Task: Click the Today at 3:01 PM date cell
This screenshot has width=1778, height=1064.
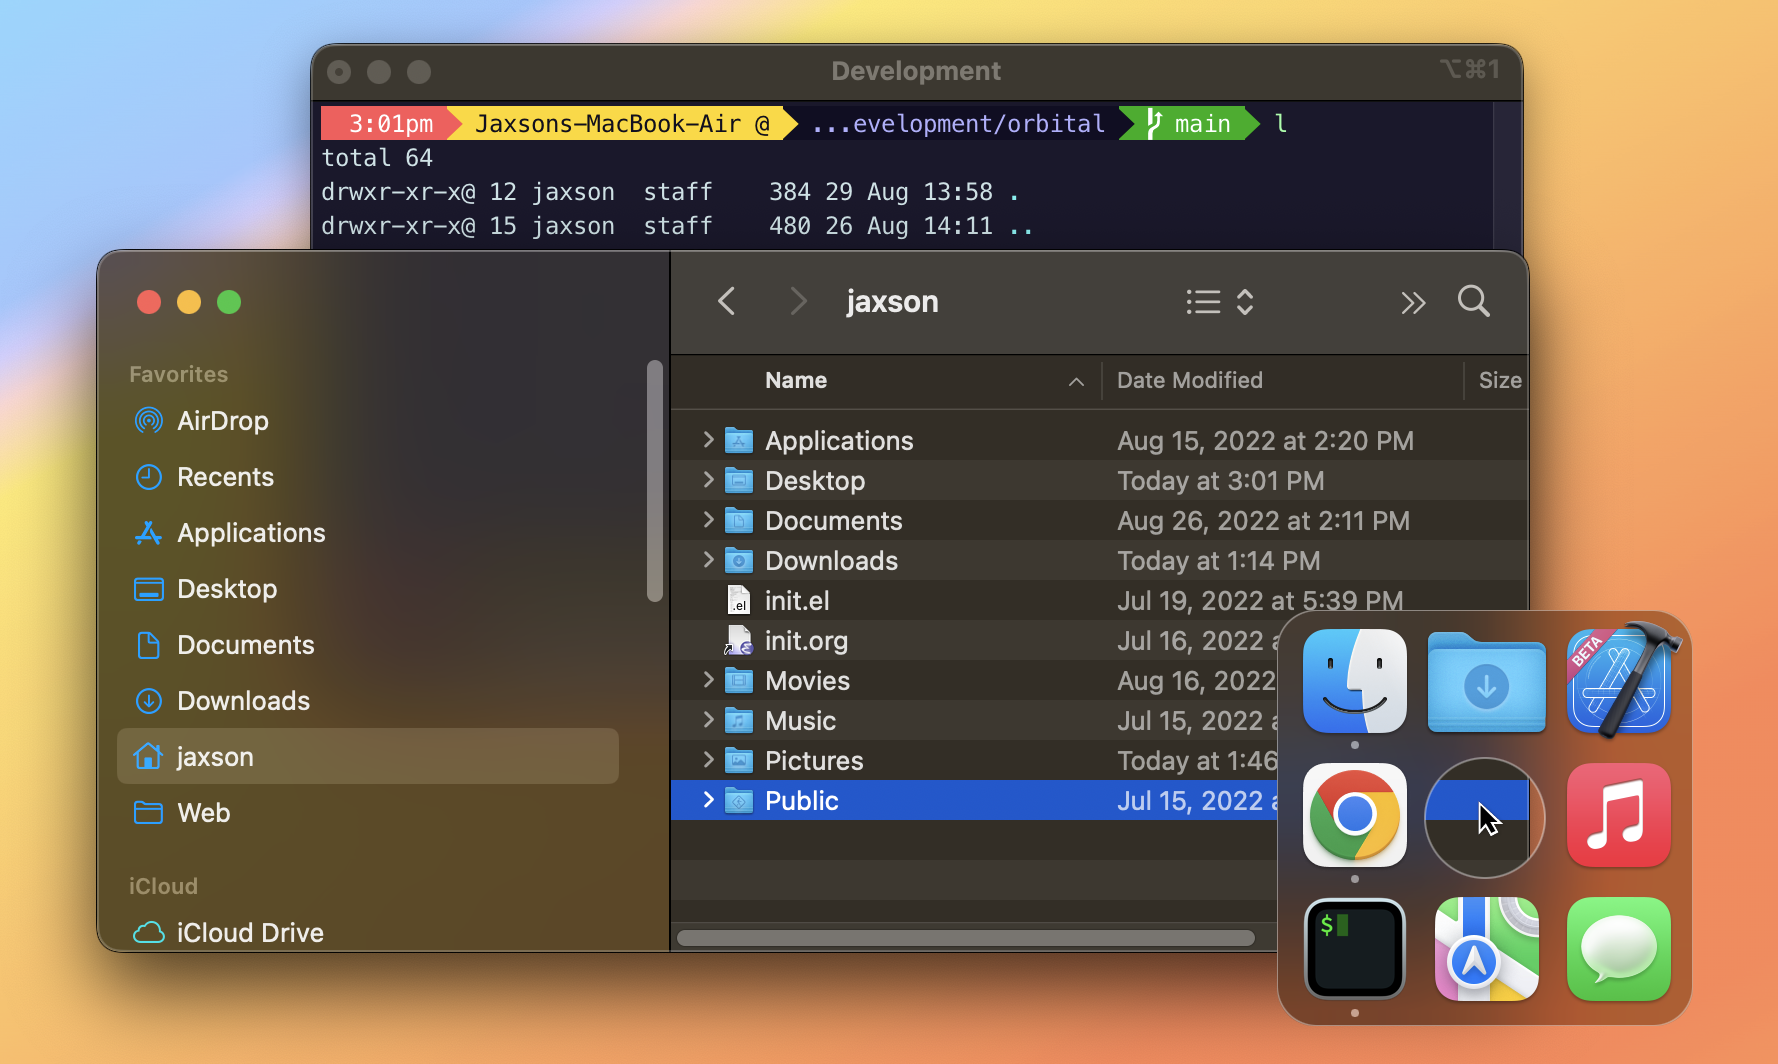Action: pyautogui.click(x=1220, y=481)
